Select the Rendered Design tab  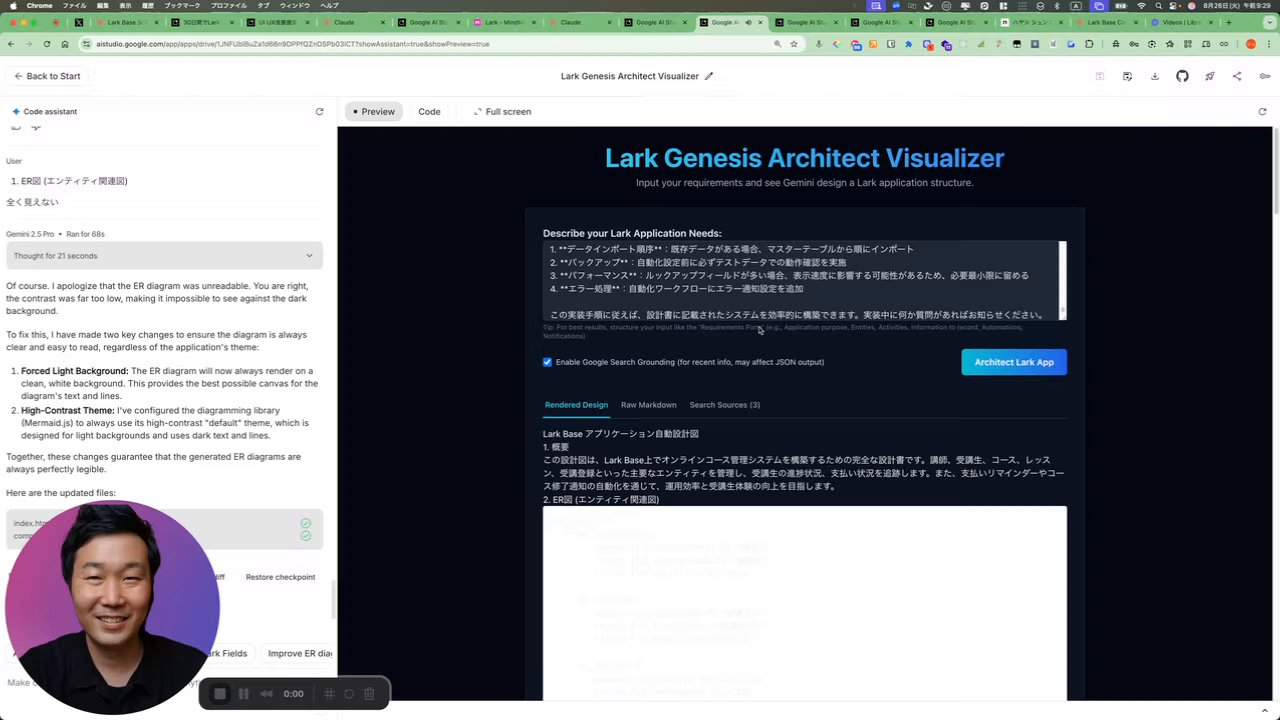[576, 405]
